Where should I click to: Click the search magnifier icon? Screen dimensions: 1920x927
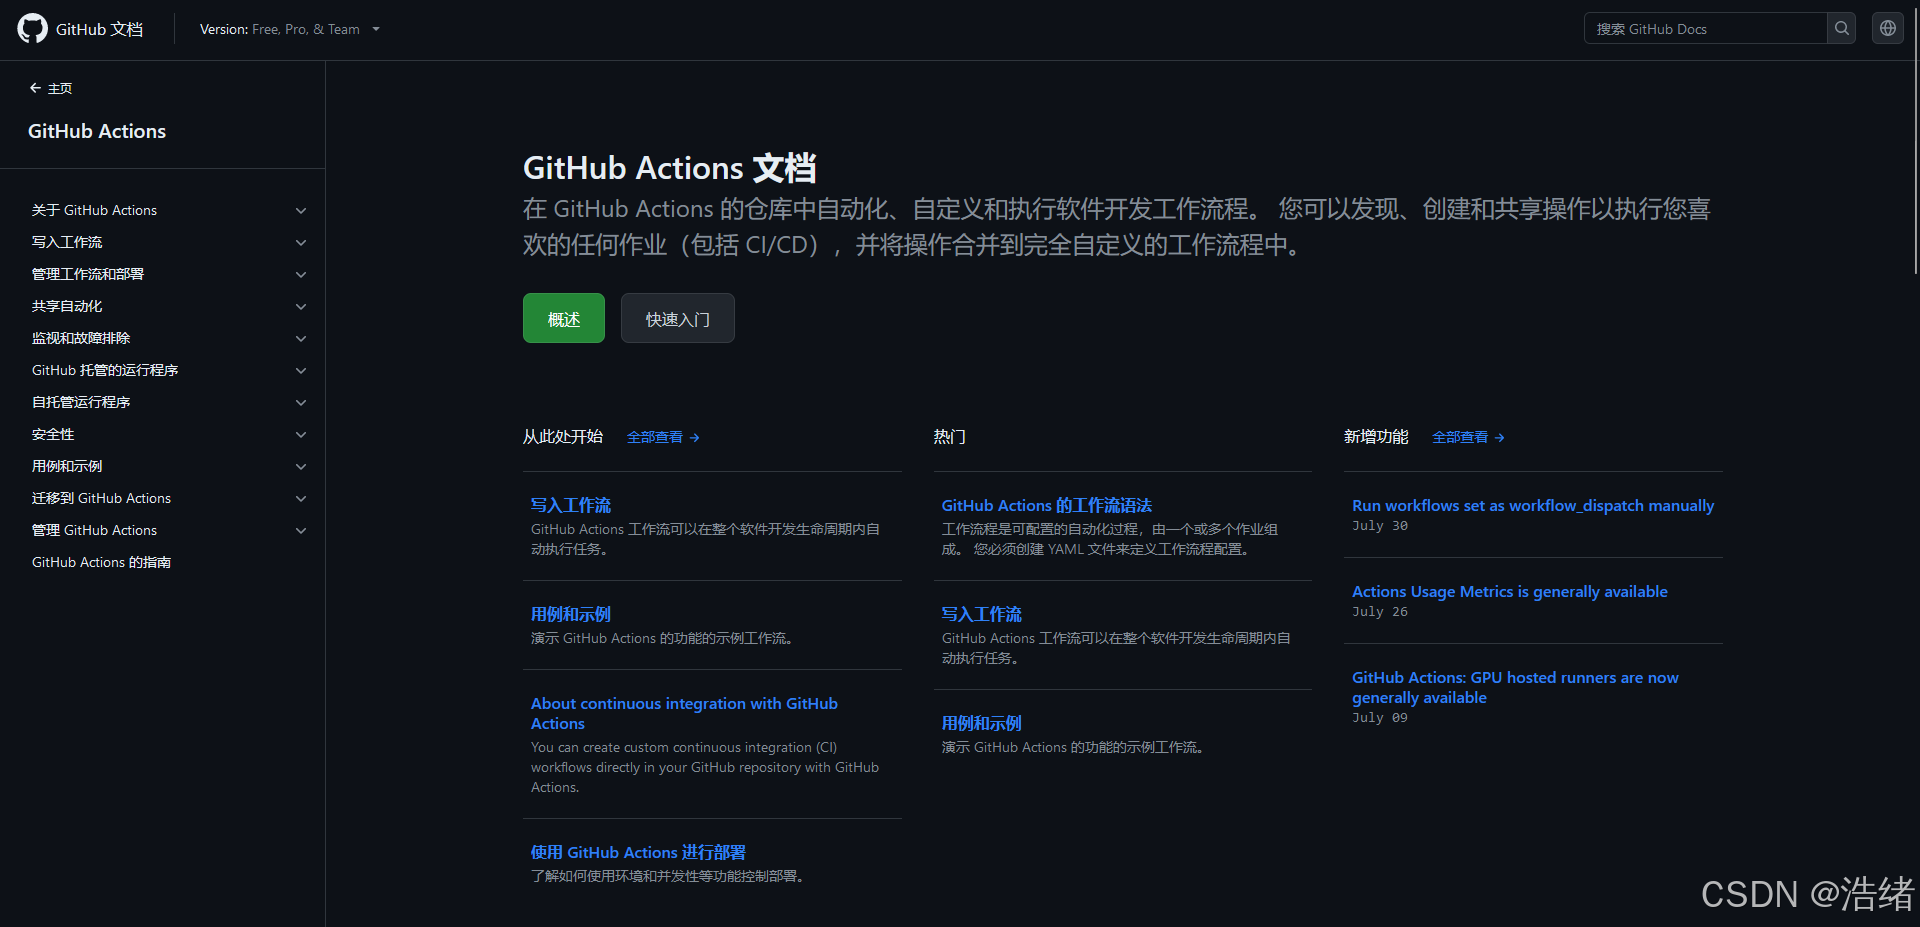pyautogui.click(x=1840, y=28)
